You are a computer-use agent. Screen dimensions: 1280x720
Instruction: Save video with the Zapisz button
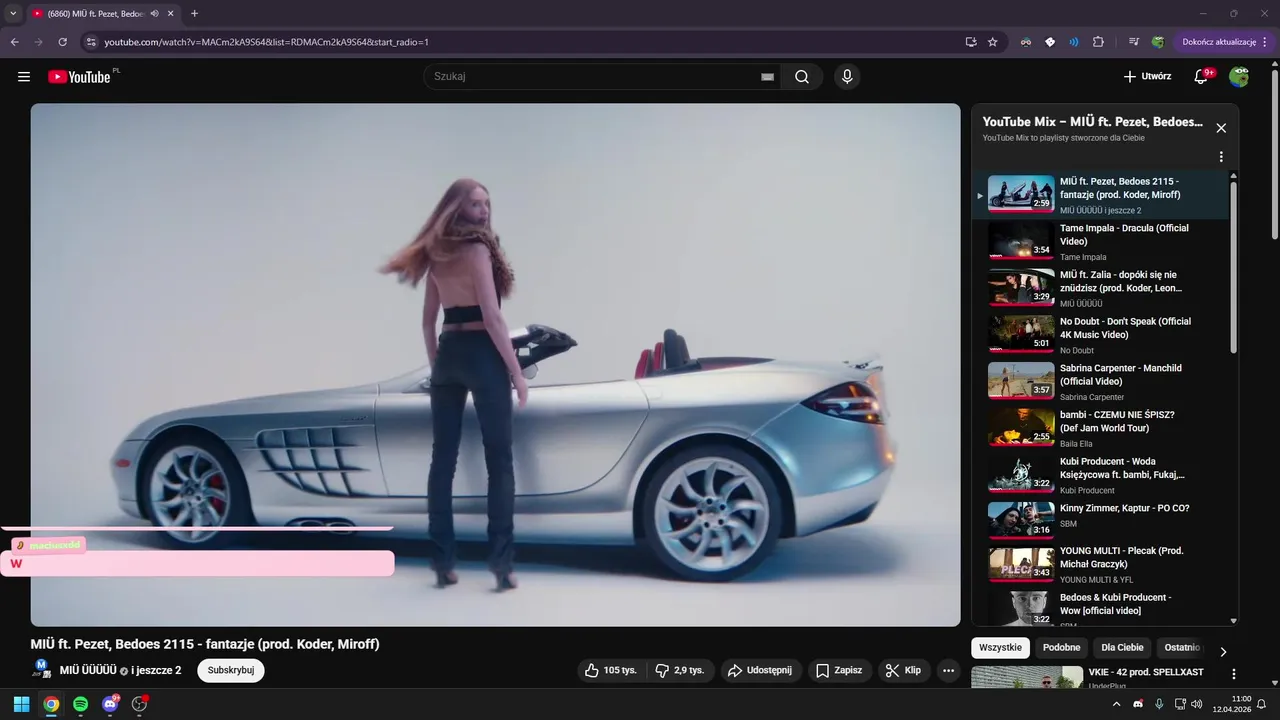838,670
